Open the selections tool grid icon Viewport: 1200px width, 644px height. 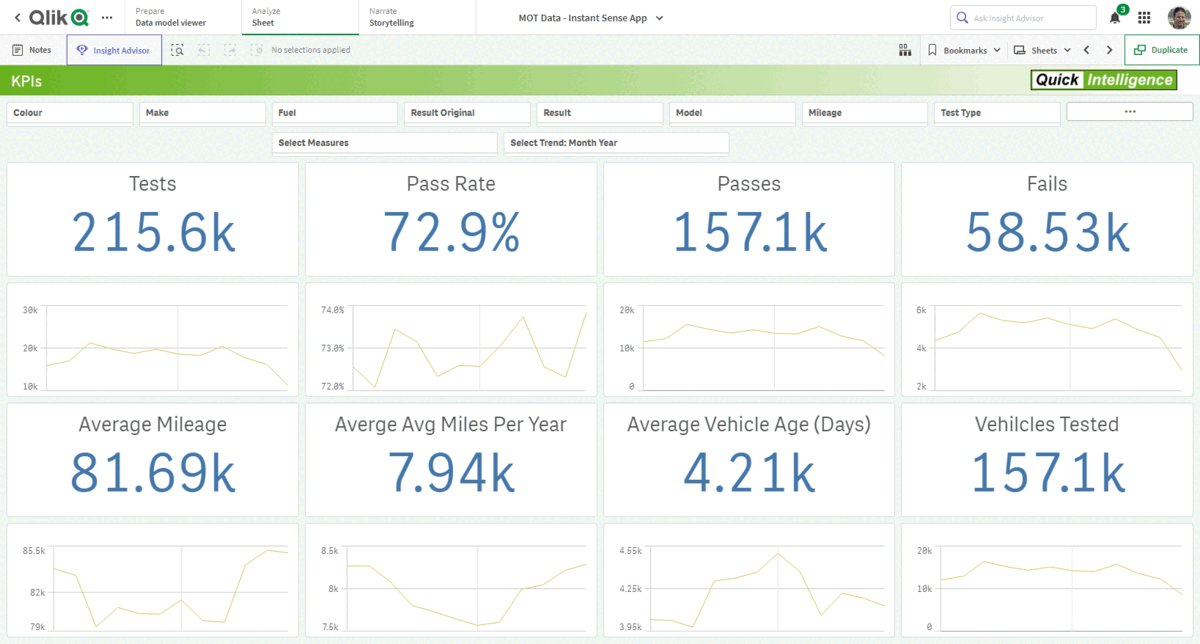[x=905, y=50]
